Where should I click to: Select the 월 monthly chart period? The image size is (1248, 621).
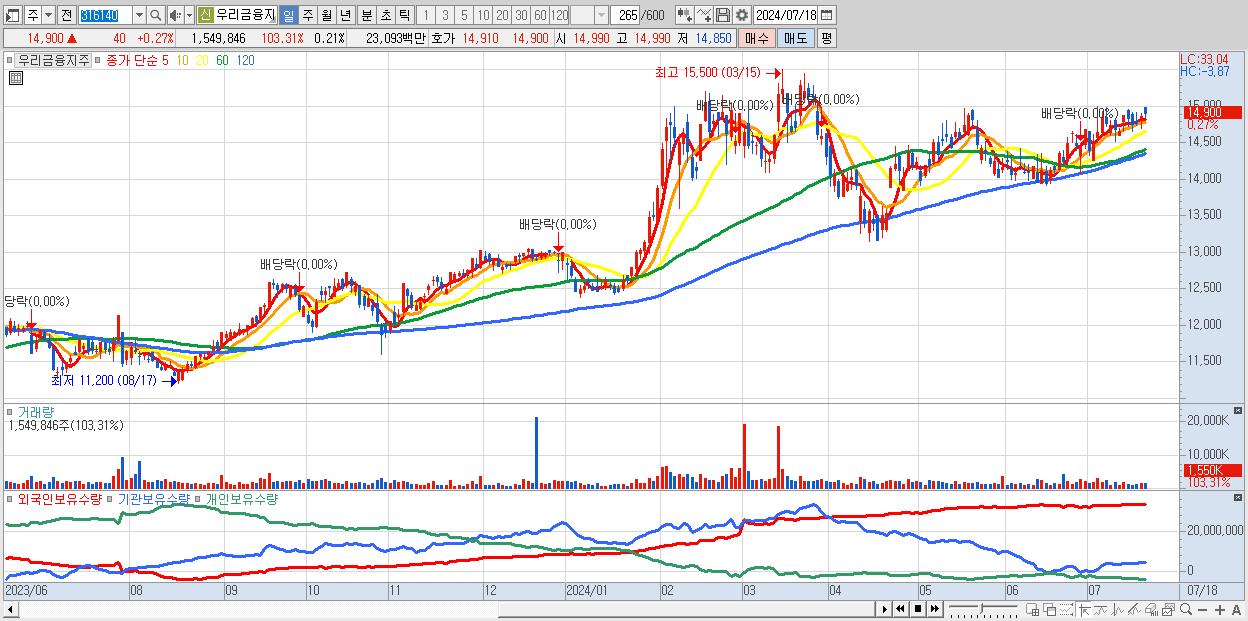(x=326, y=15)
